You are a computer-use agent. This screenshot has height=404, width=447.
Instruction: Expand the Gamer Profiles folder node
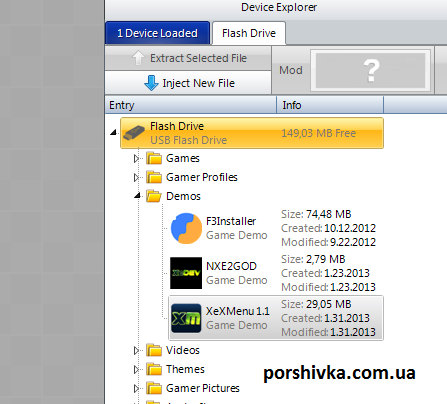click(136, 177)
